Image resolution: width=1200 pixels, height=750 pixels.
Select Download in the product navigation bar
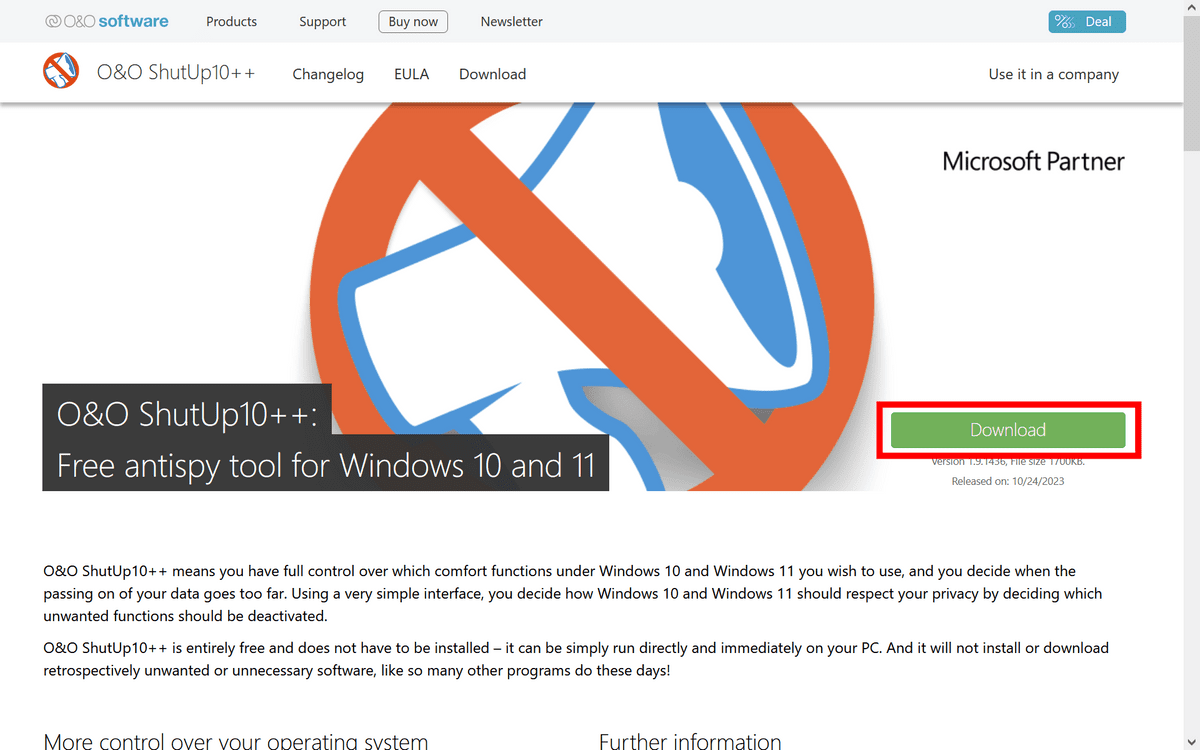(x=492, y=74)
